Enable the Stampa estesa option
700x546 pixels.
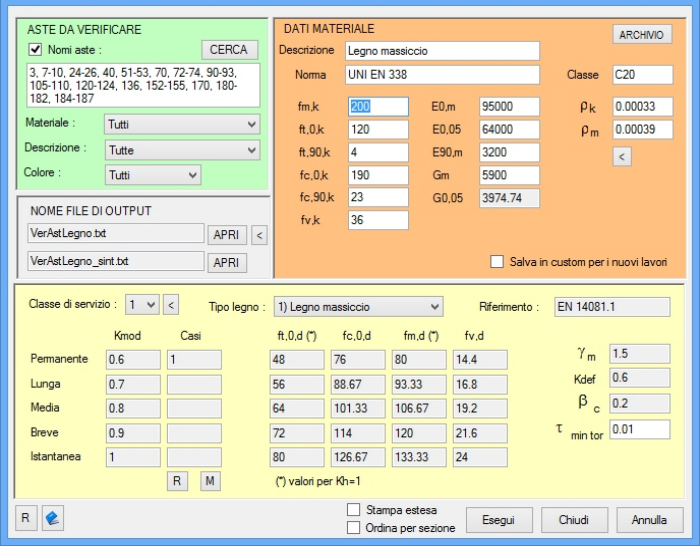[x=353, y=510]
